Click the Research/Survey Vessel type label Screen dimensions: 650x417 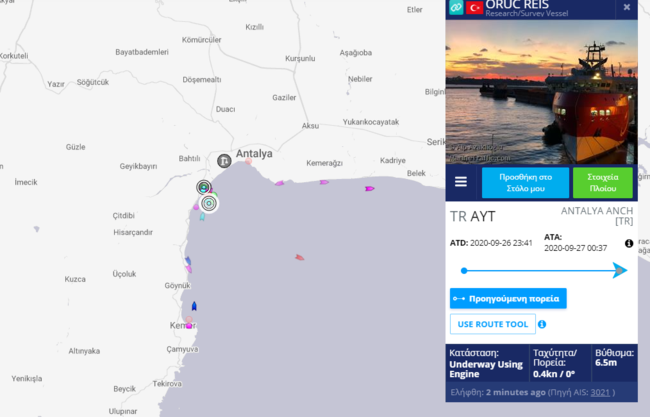pyautogui.click(x=526, y=14)
